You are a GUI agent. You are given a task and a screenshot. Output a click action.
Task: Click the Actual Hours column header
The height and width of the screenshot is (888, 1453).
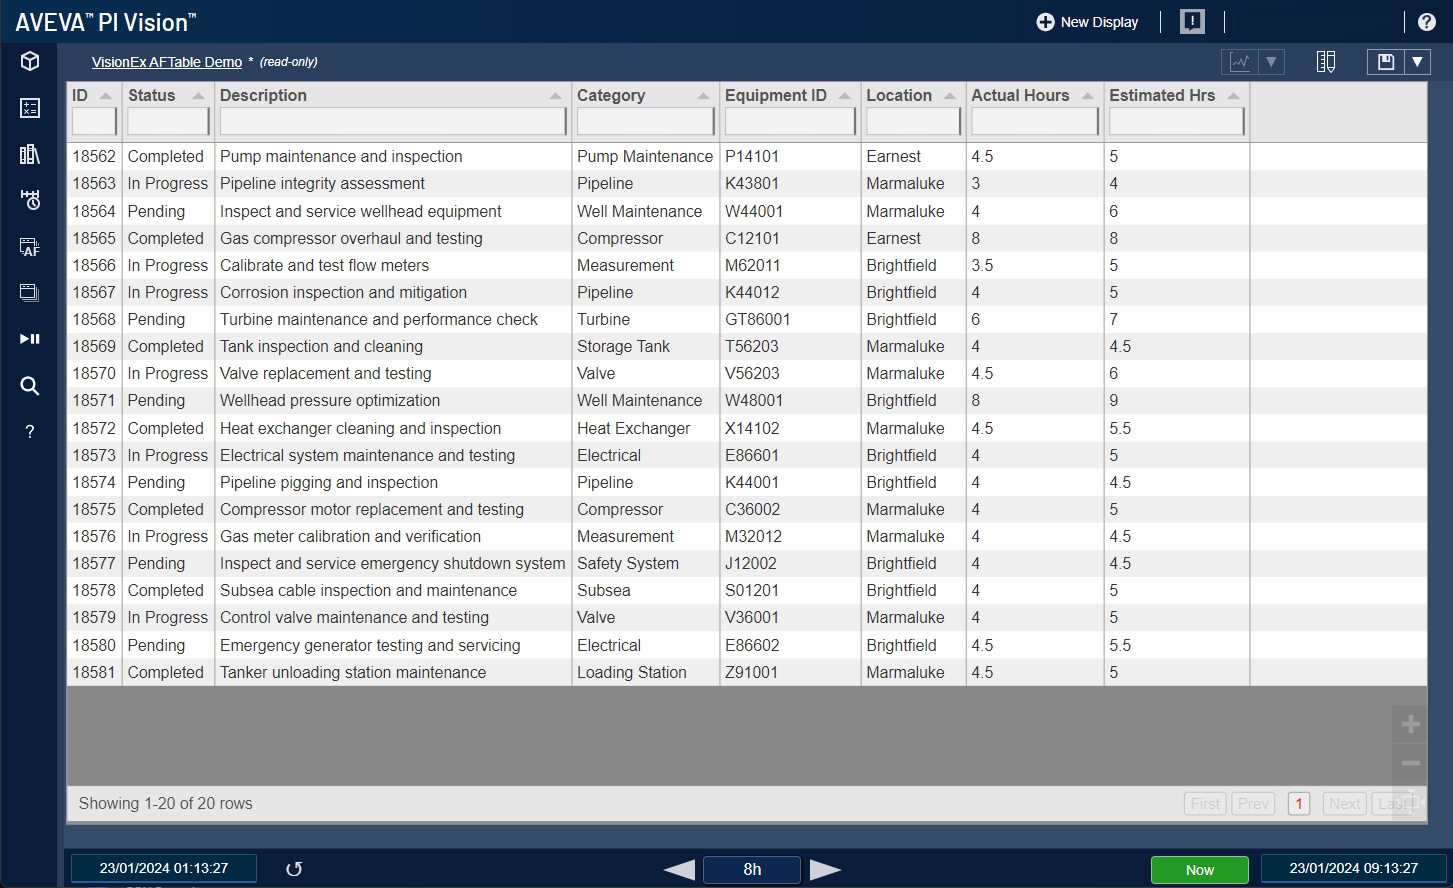(x=1020, y=95)
